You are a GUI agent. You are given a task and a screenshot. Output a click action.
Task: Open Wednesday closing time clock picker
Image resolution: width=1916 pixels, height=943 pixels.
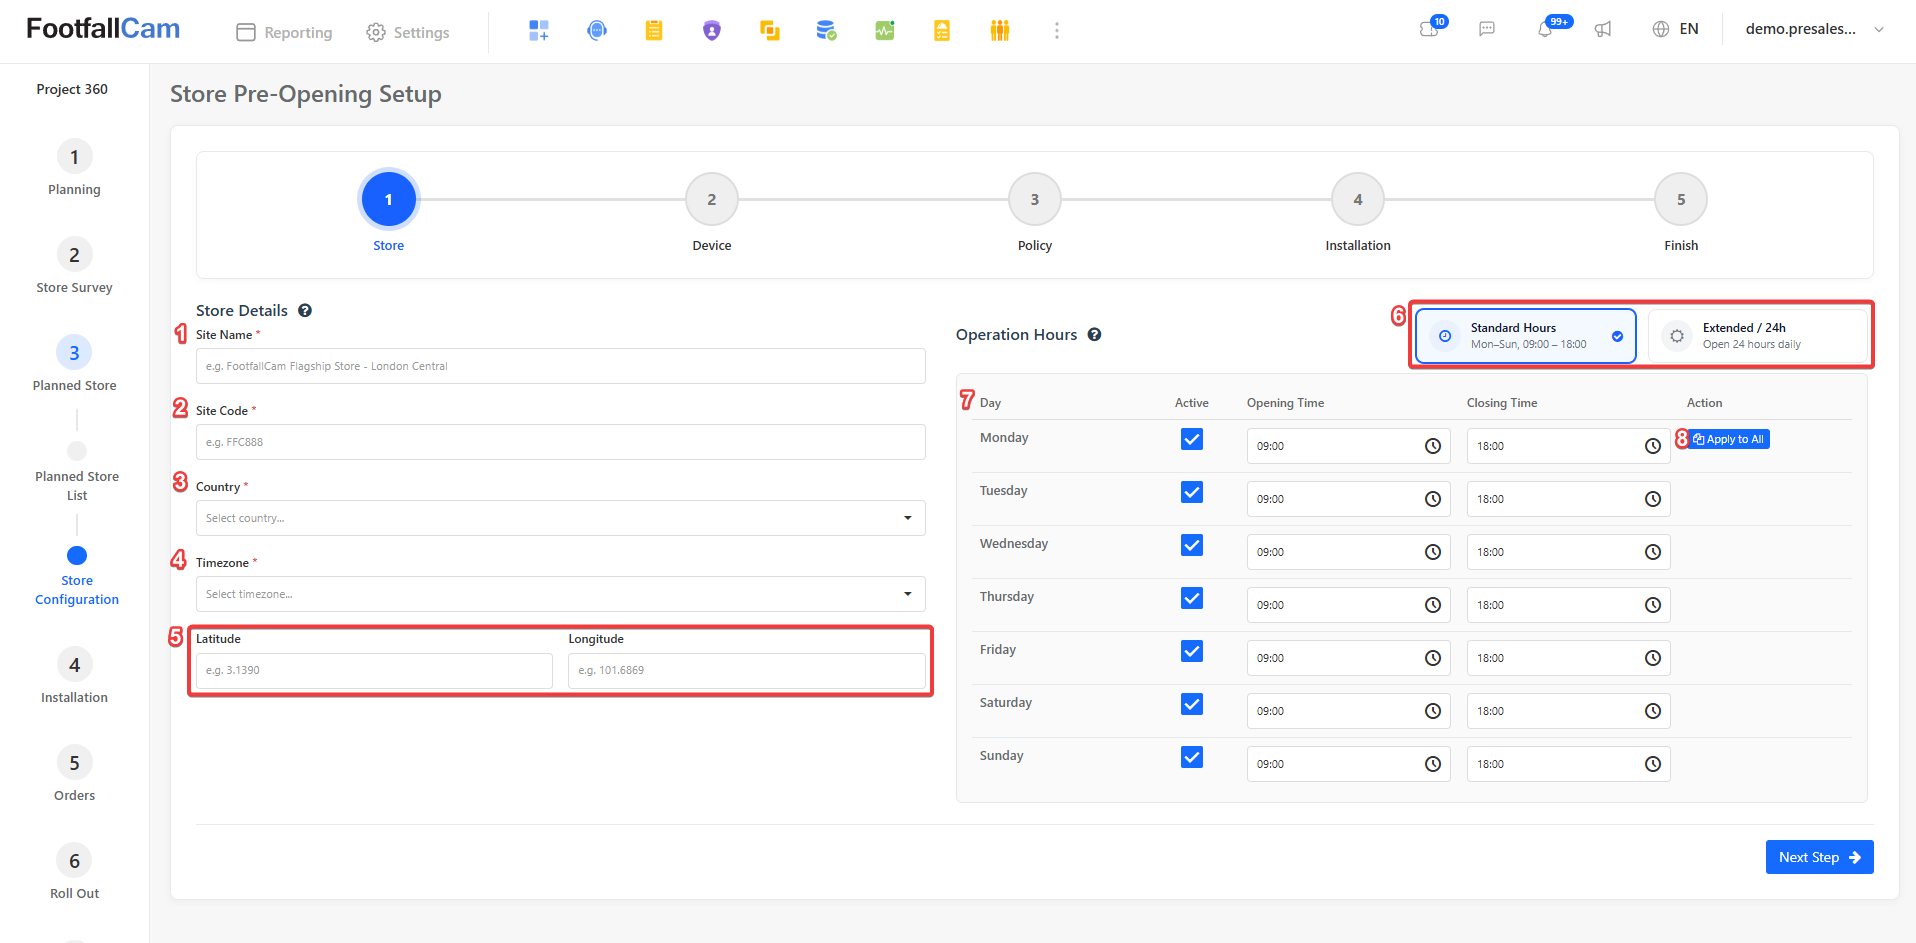pyautogui.click(x=1653, y=552)
